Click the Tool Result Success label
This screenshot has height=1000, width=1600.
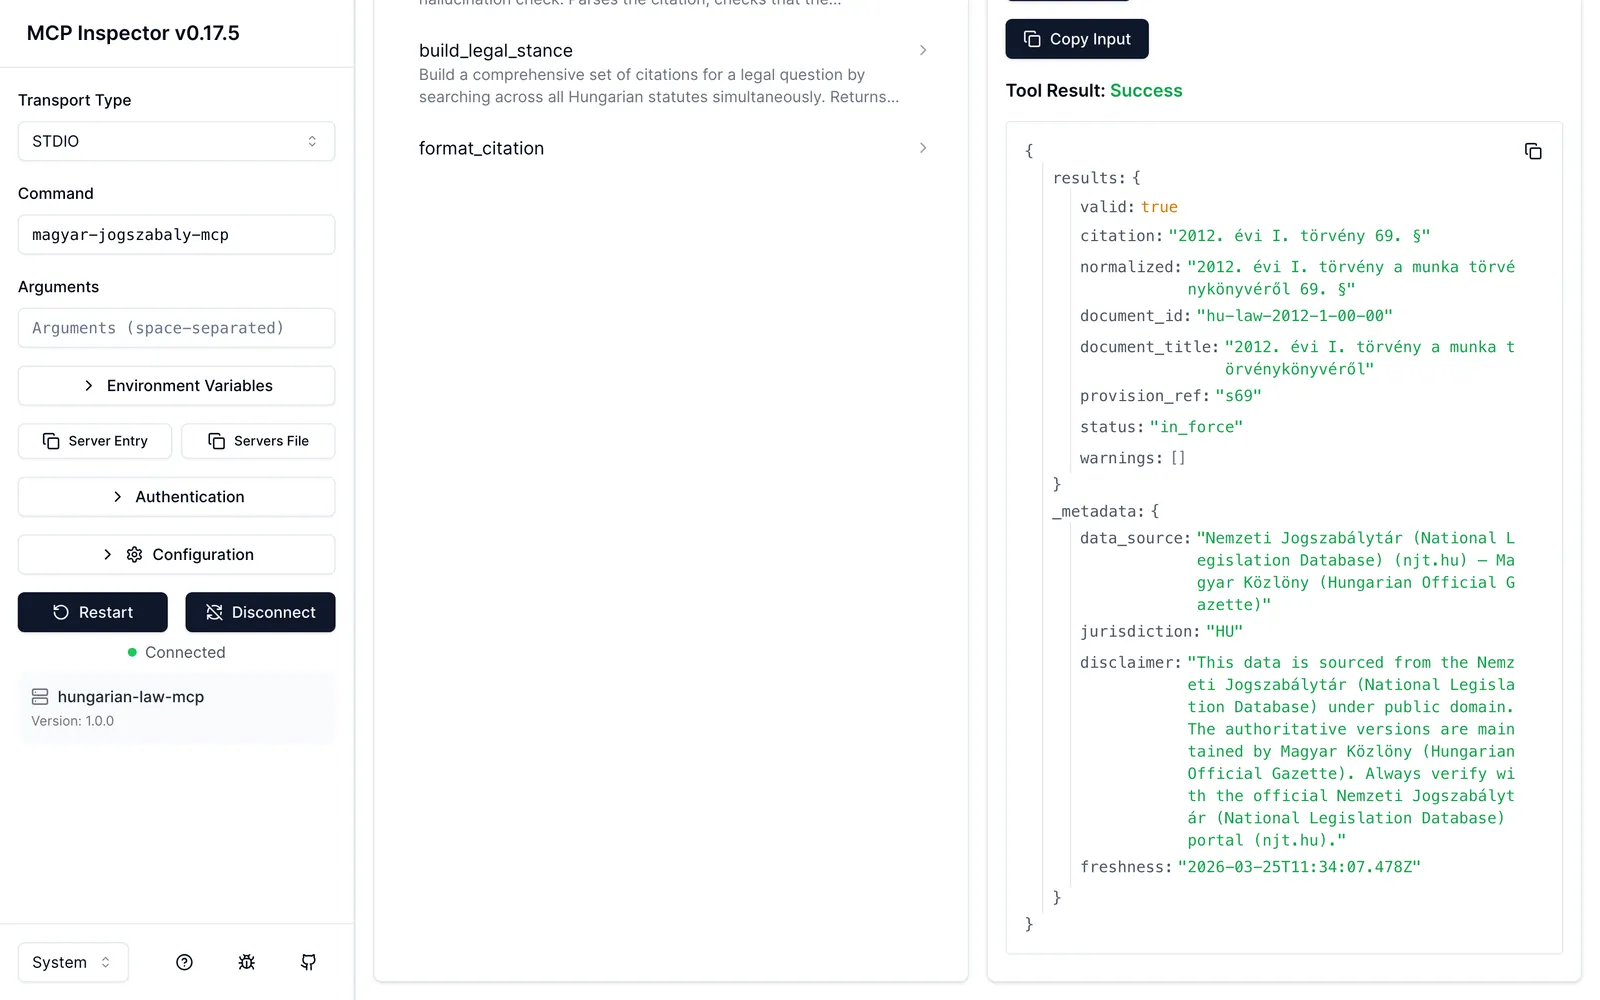(x=1094, y=91)
